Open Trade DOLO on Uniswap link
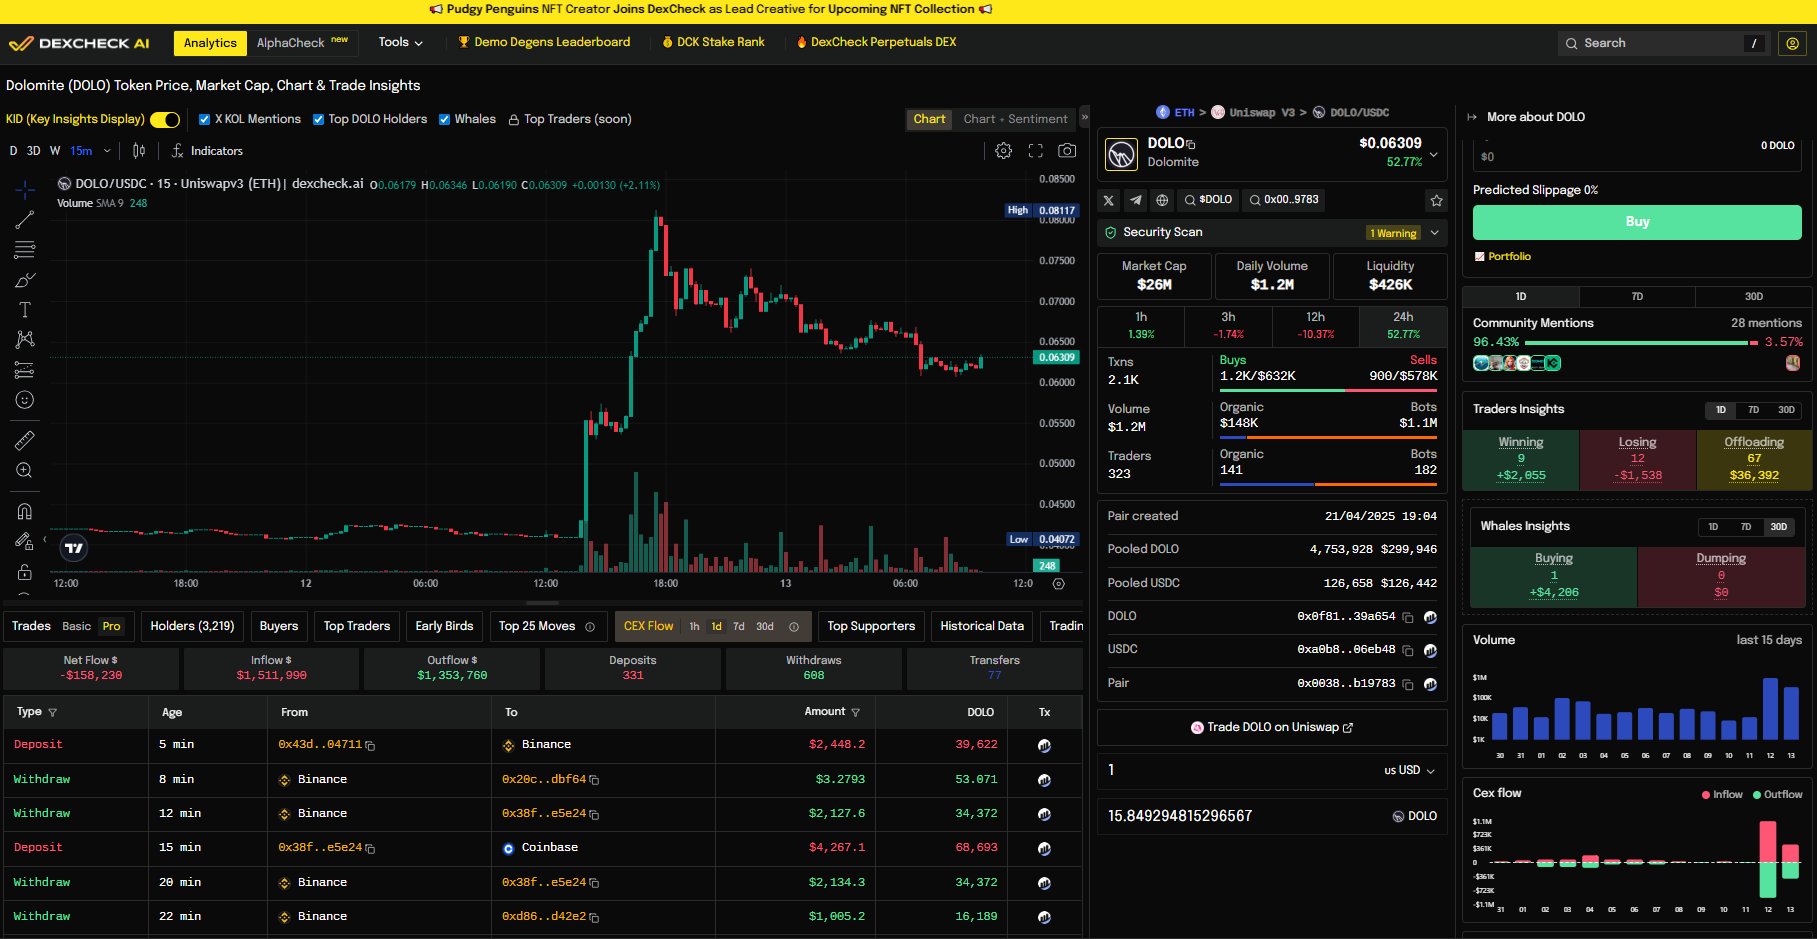This screenshot has width=1817, height=939. pyautogui.click(x=1272, y=727)
